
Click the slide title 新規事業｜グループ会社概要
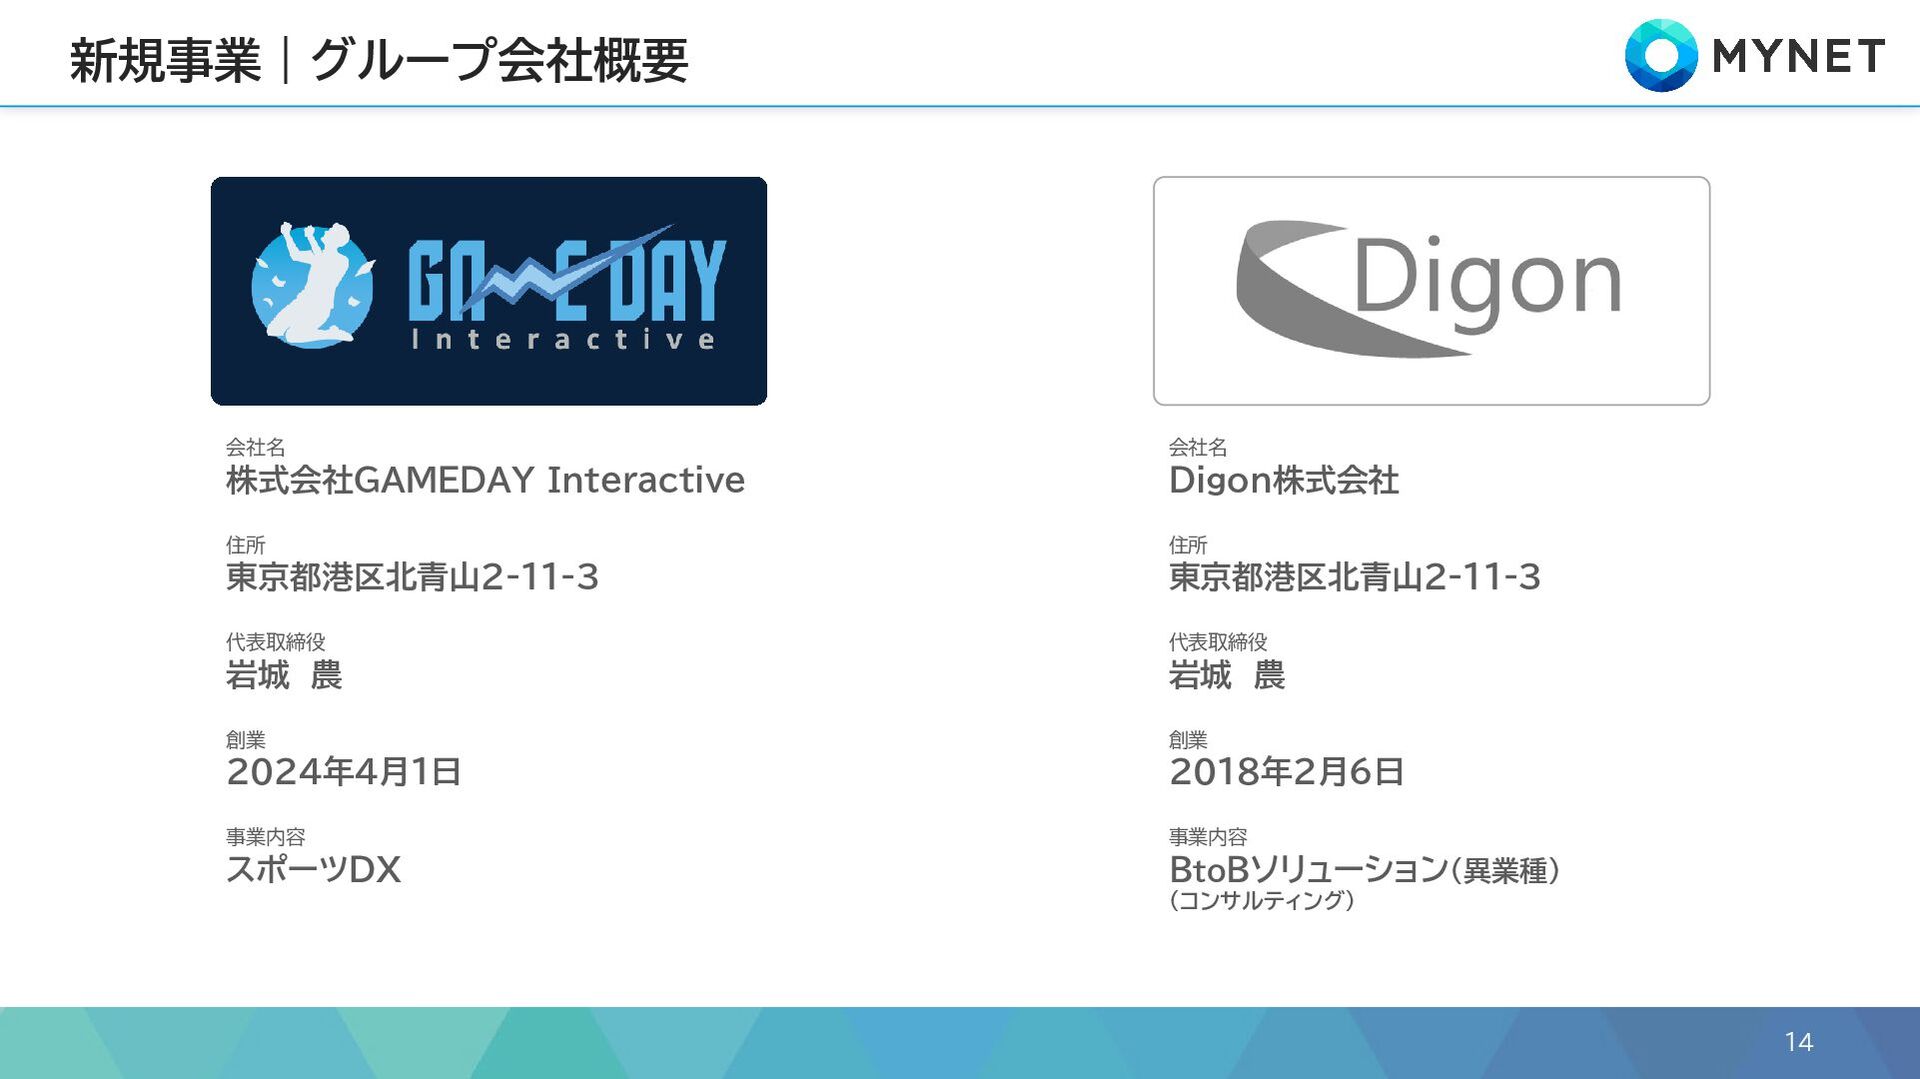pyautogui.click(x=379, y=60)
